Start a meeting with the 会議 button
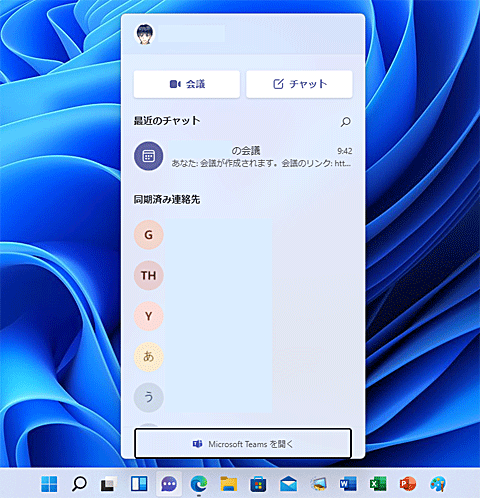 [187, 84]
